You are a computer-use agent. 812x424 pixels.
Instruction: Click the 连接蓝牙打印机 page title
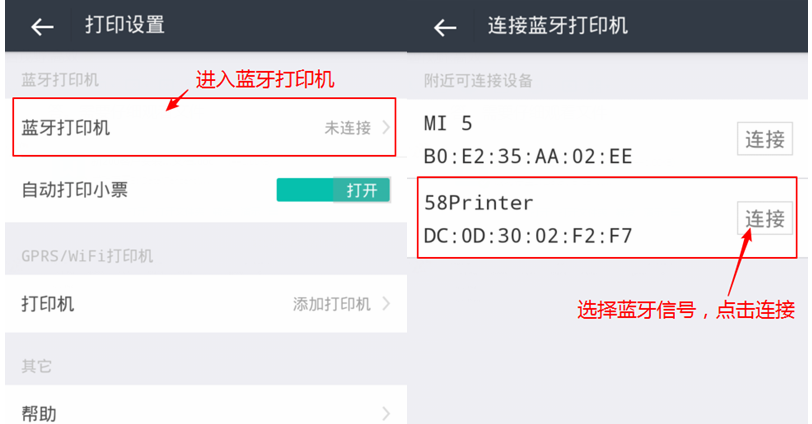558,26
